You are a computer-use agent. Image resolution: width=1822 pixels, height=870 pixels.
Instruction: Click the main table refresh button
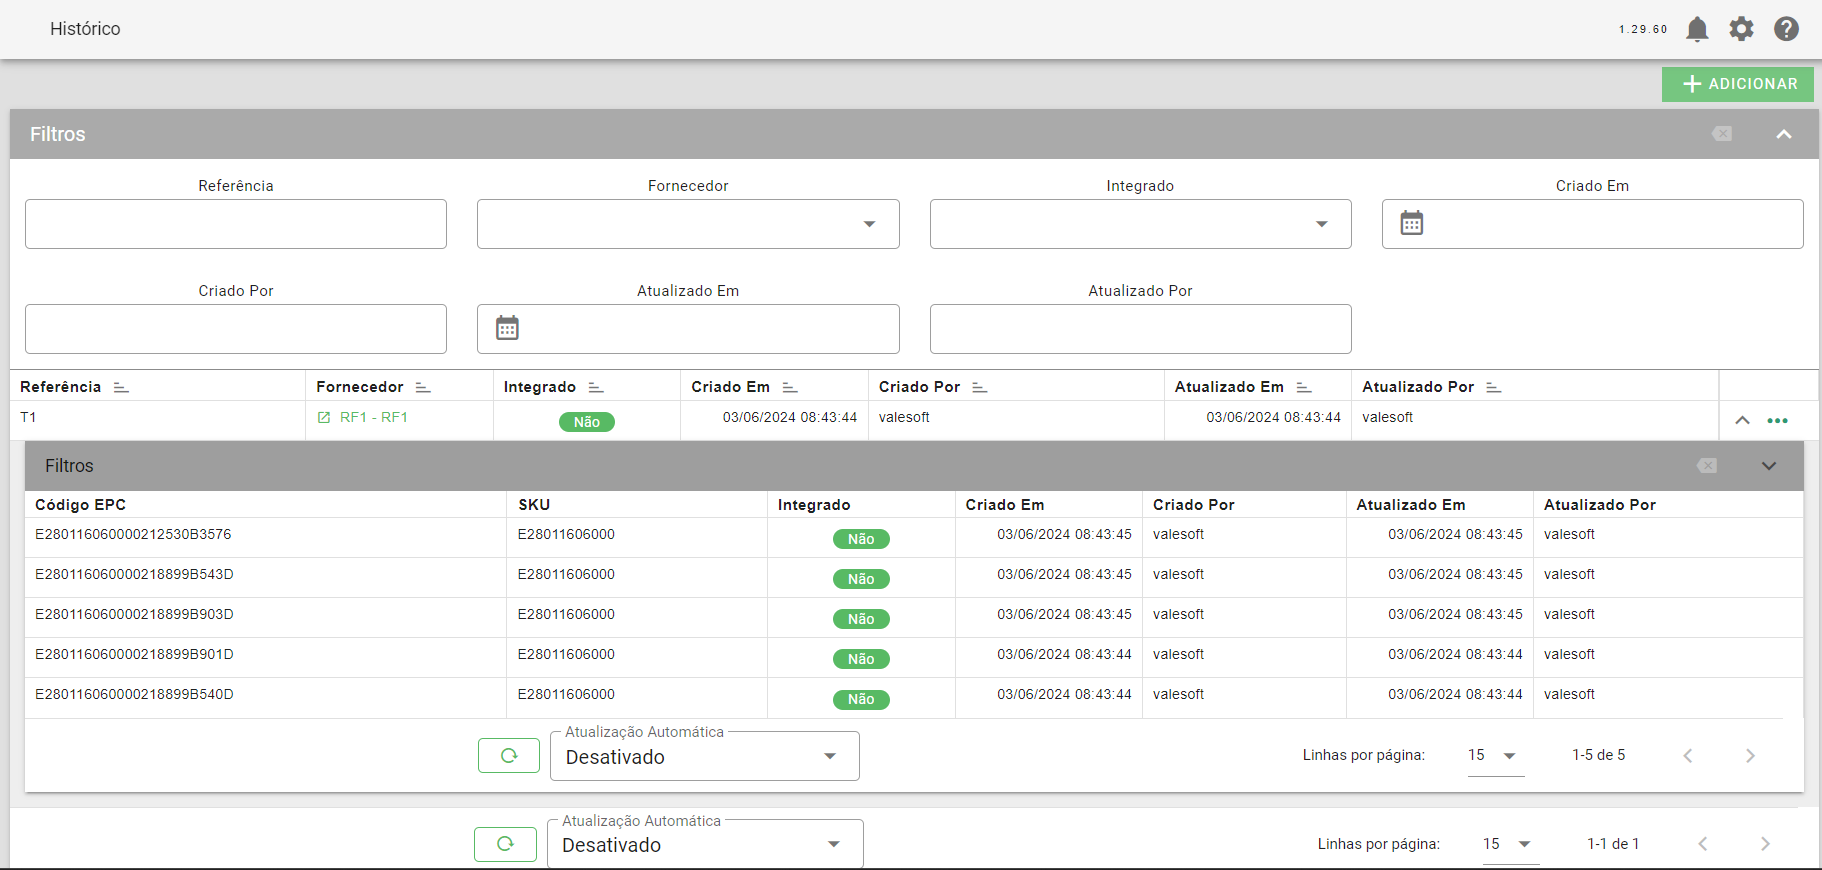tap(505, 844)
